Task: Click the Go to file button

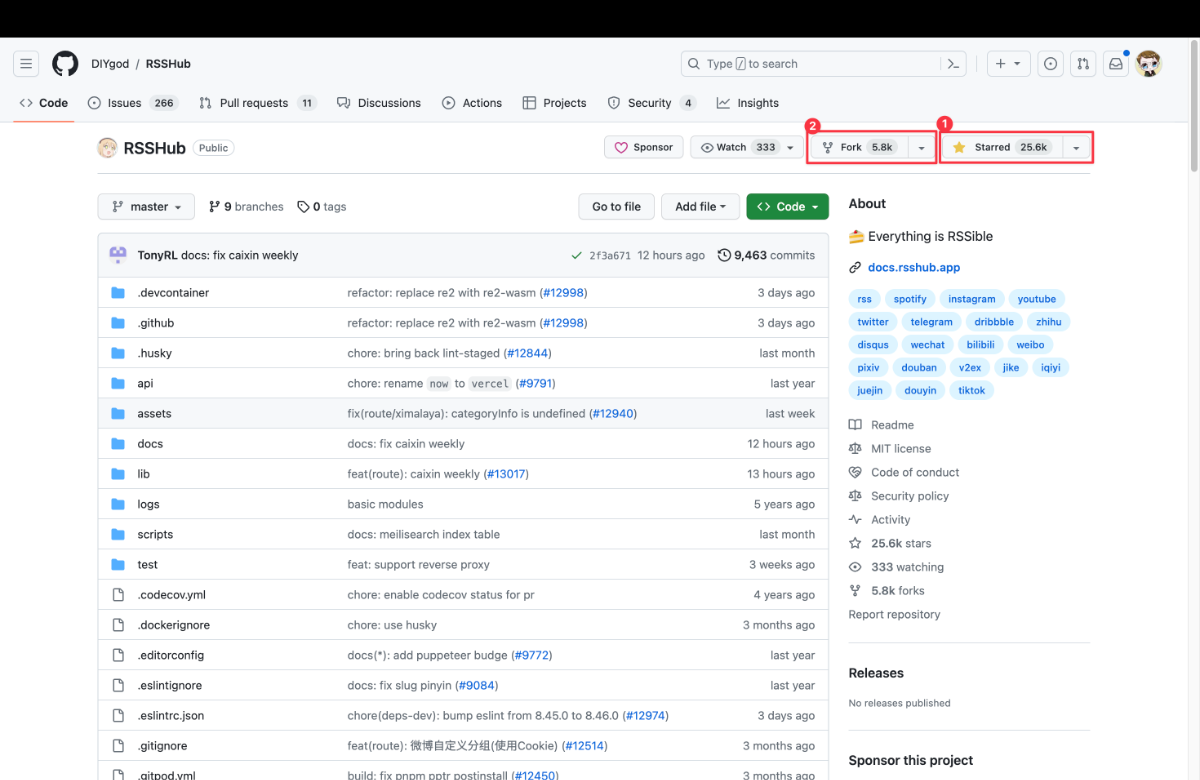Action: pyautogui.click(x=616, y=207)
